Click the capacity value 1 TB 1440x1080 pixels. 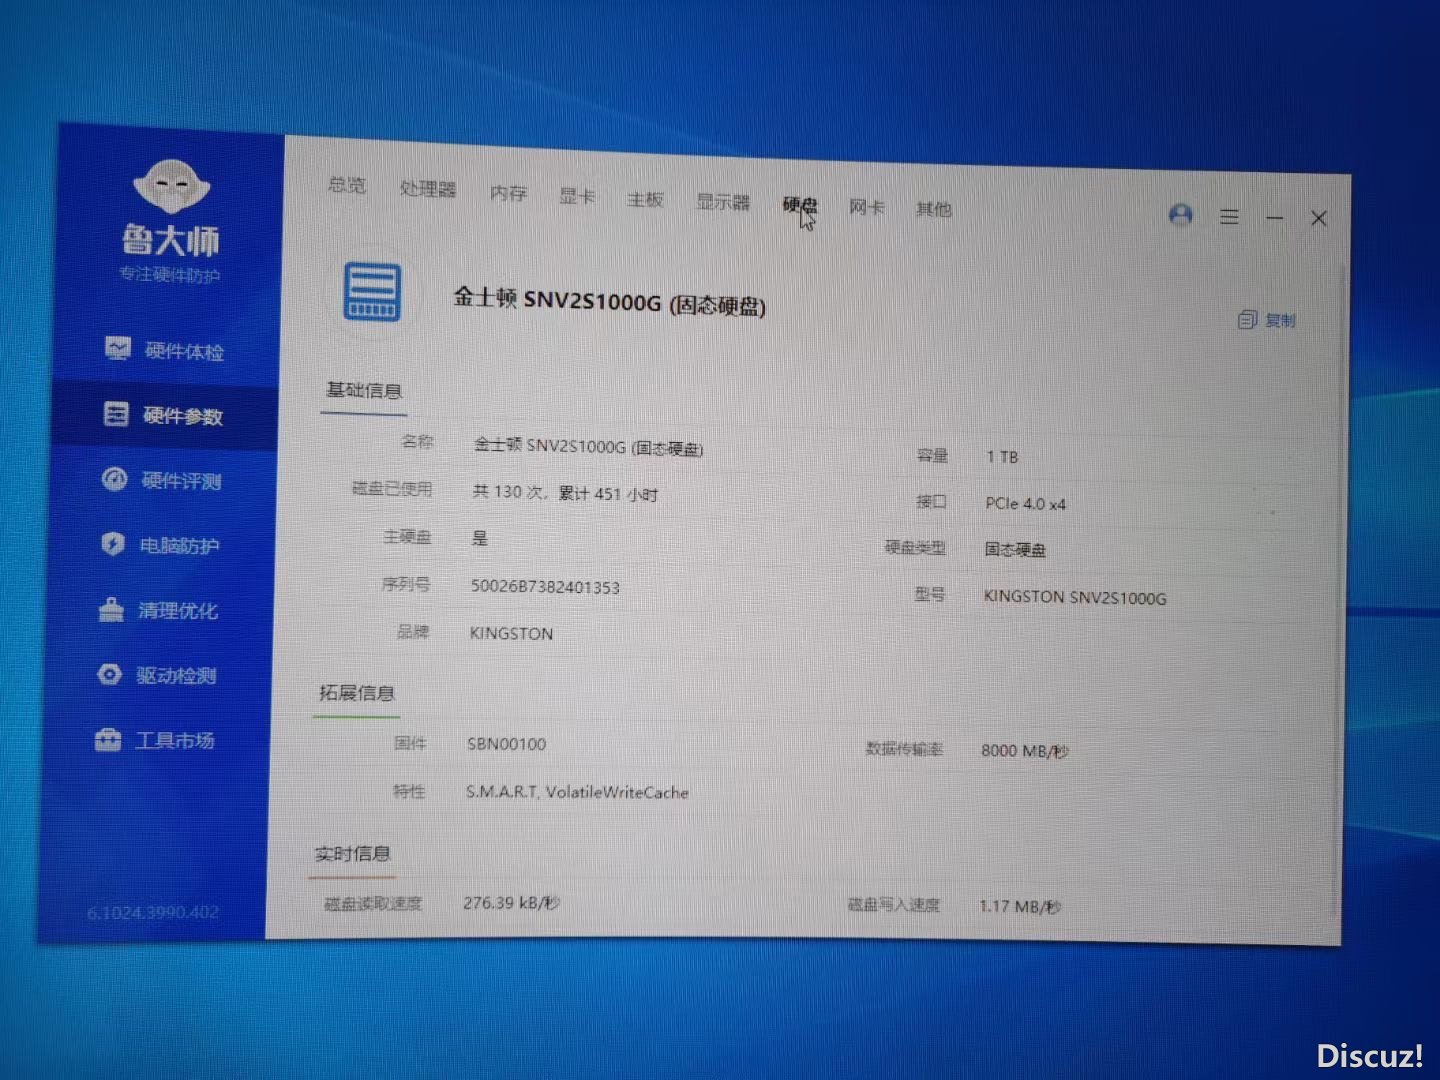pos(1002,457)
